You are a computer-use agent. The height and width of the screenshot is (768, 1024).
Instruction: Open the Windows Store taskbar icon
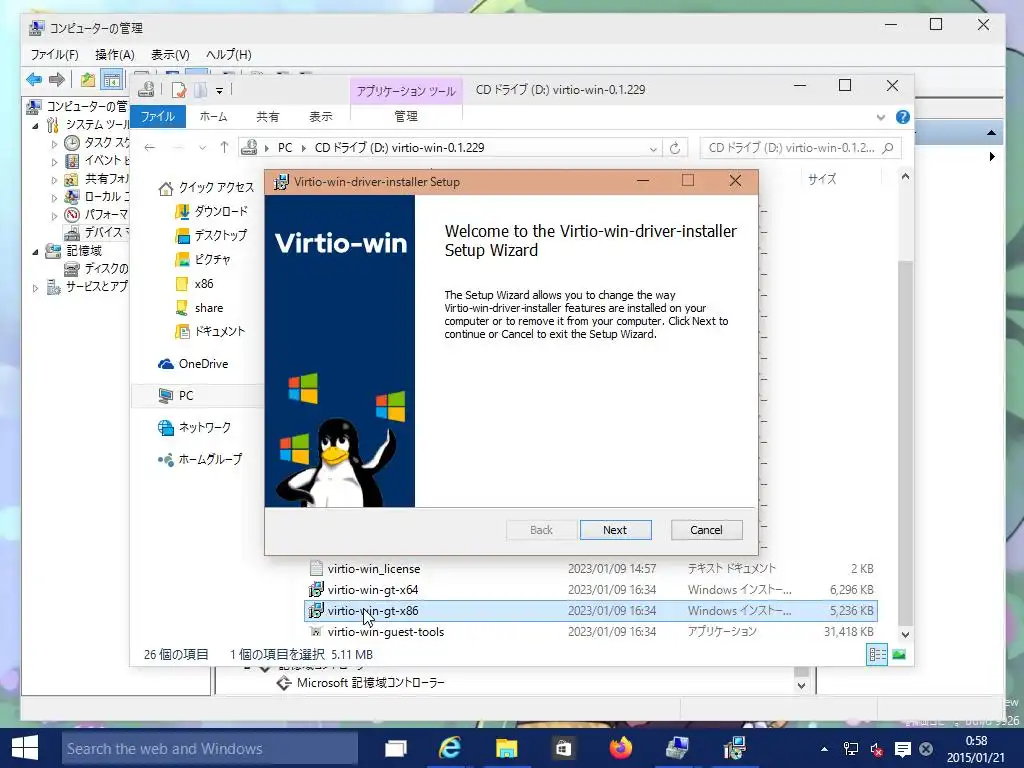pyautogui.click(x=562, y=748)
